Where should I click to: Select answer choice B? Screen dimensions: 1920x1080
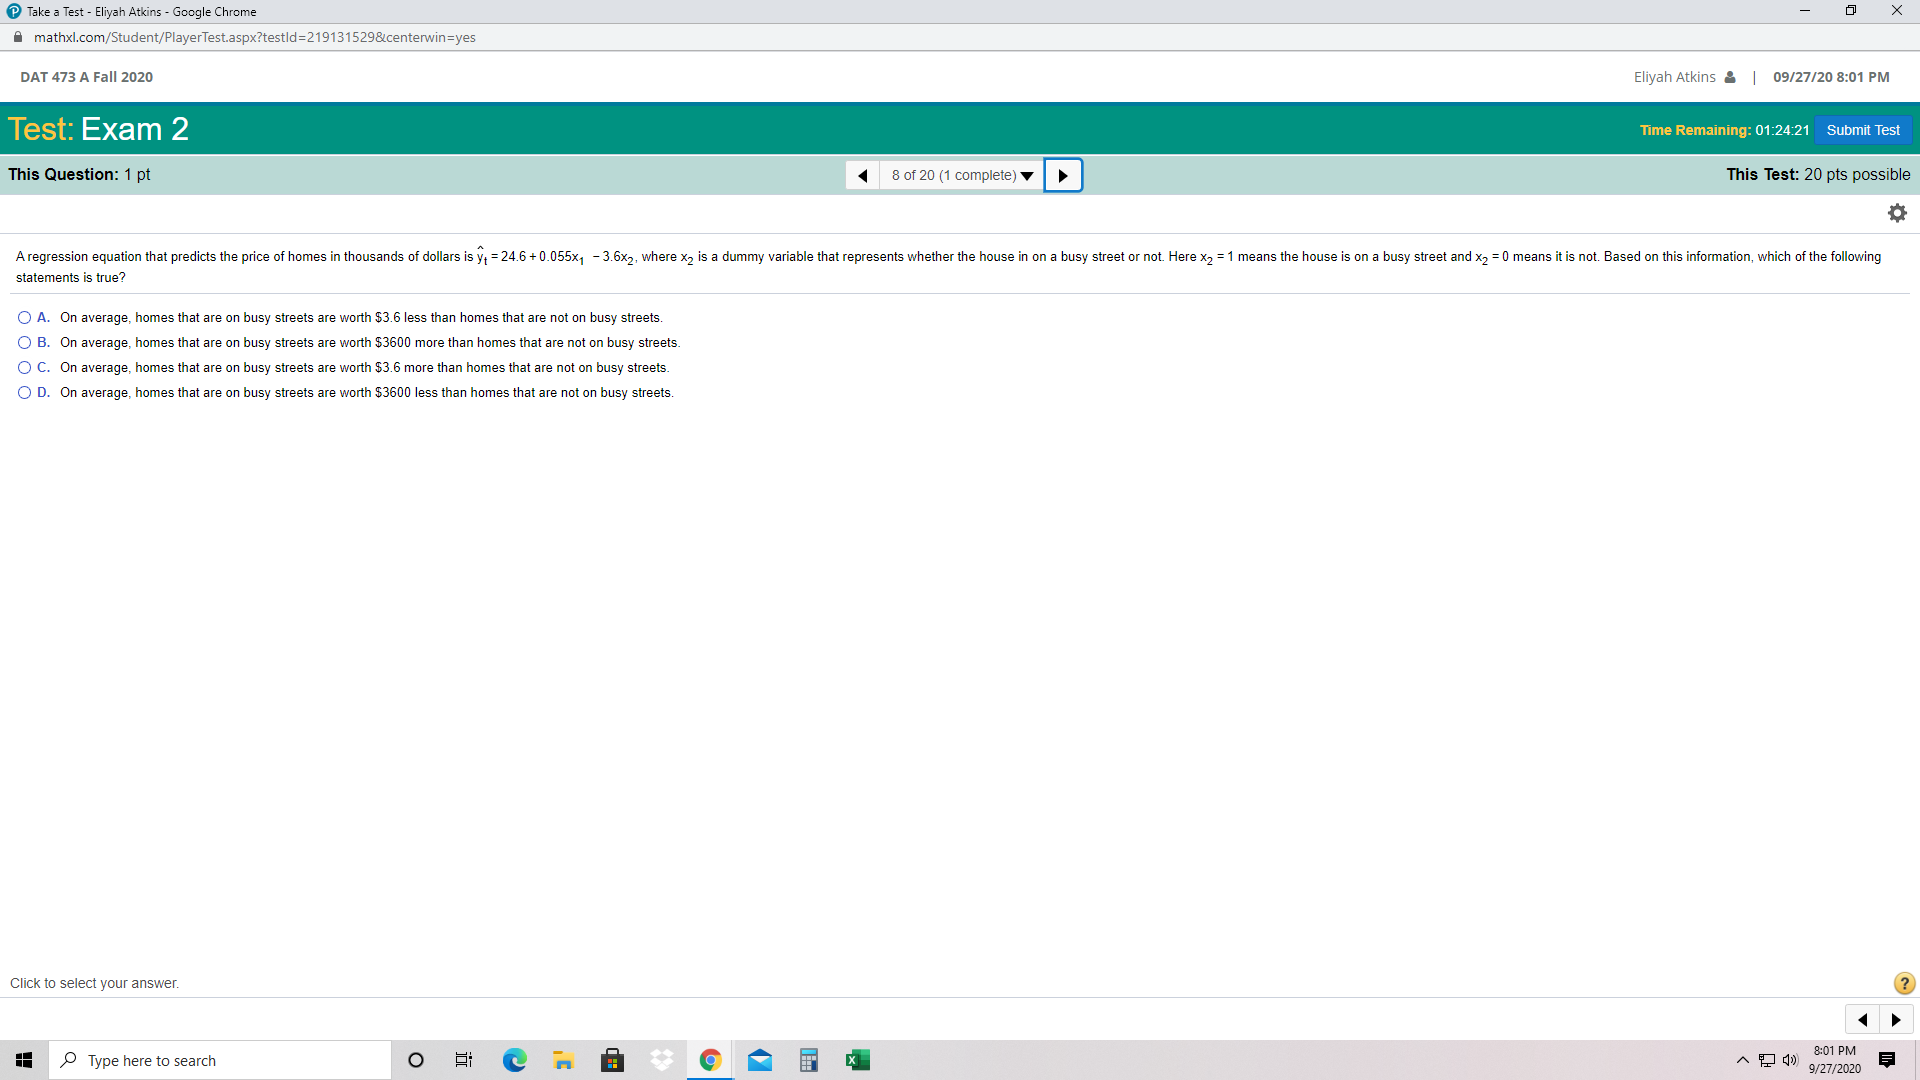23,342
